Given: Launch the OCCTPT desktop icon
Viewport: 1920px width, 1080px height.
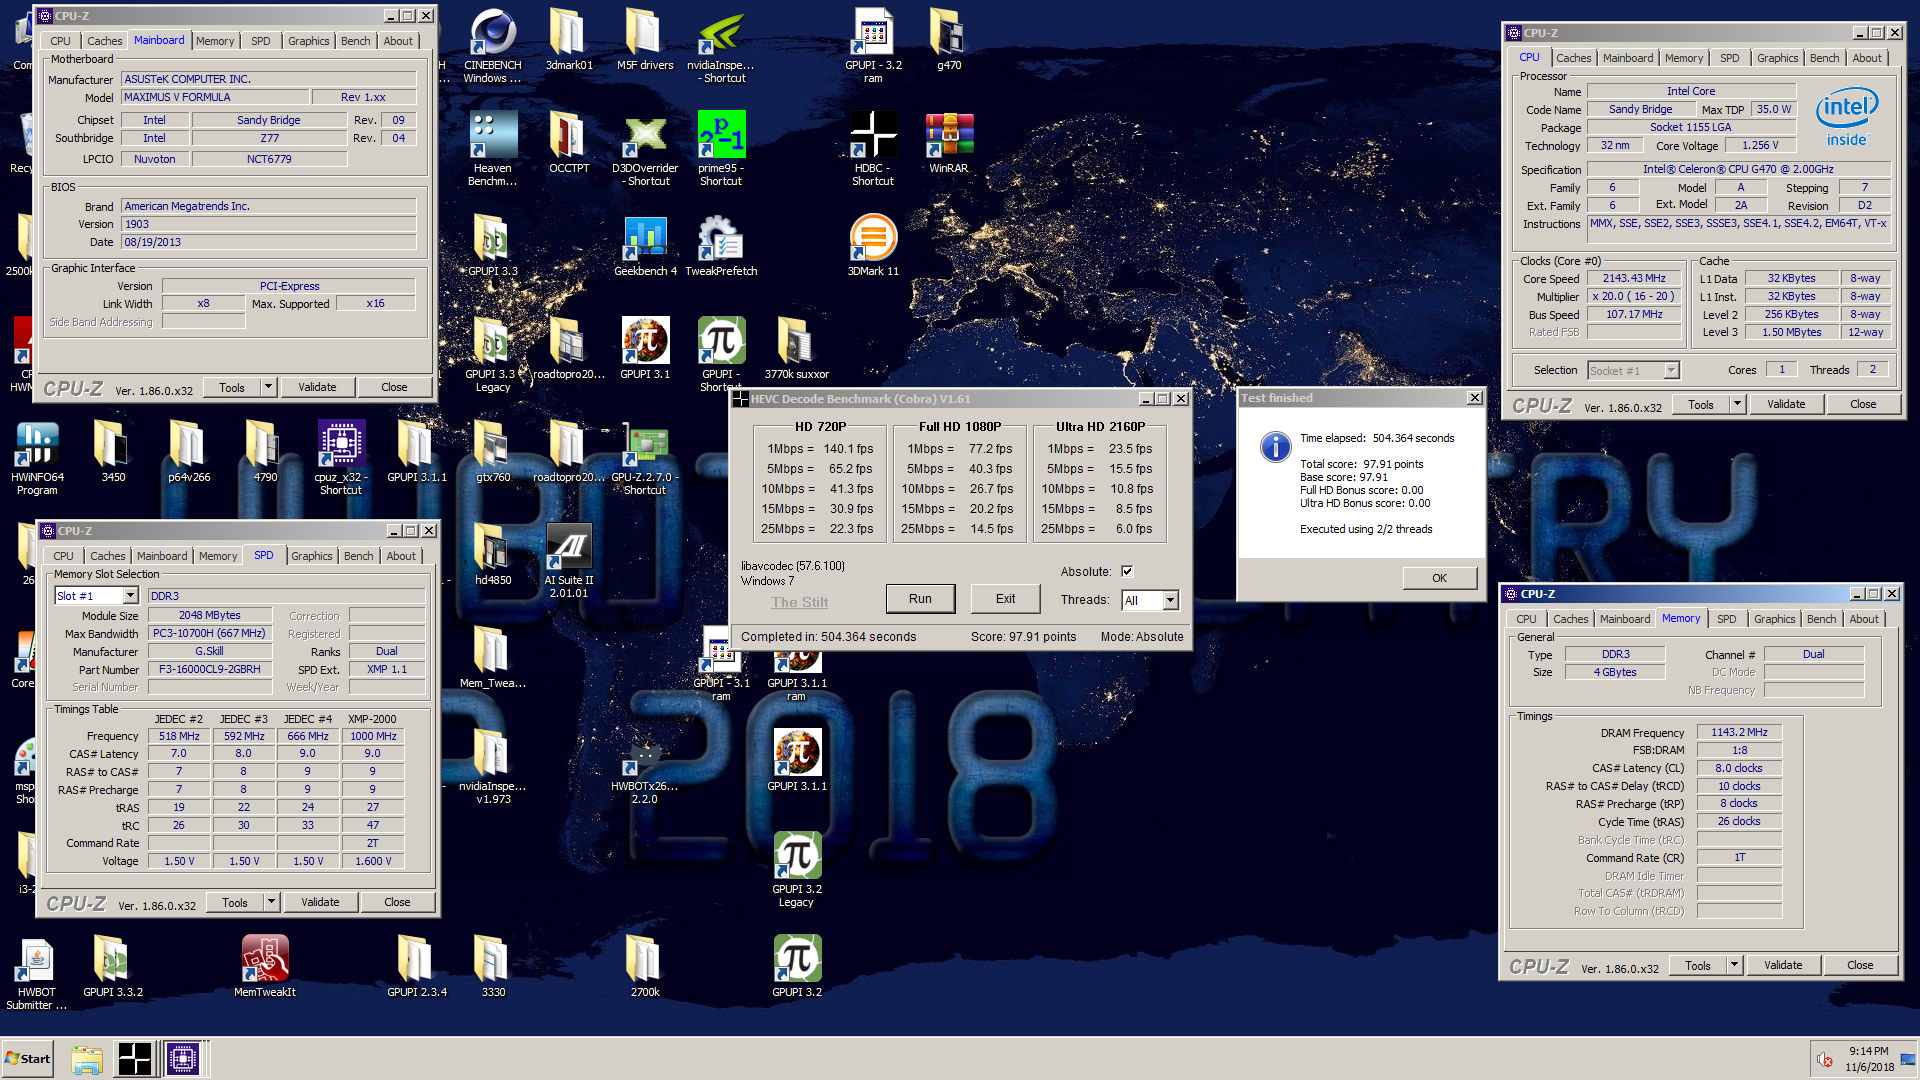Looking at the screenshot, I should tap(569, 142).
